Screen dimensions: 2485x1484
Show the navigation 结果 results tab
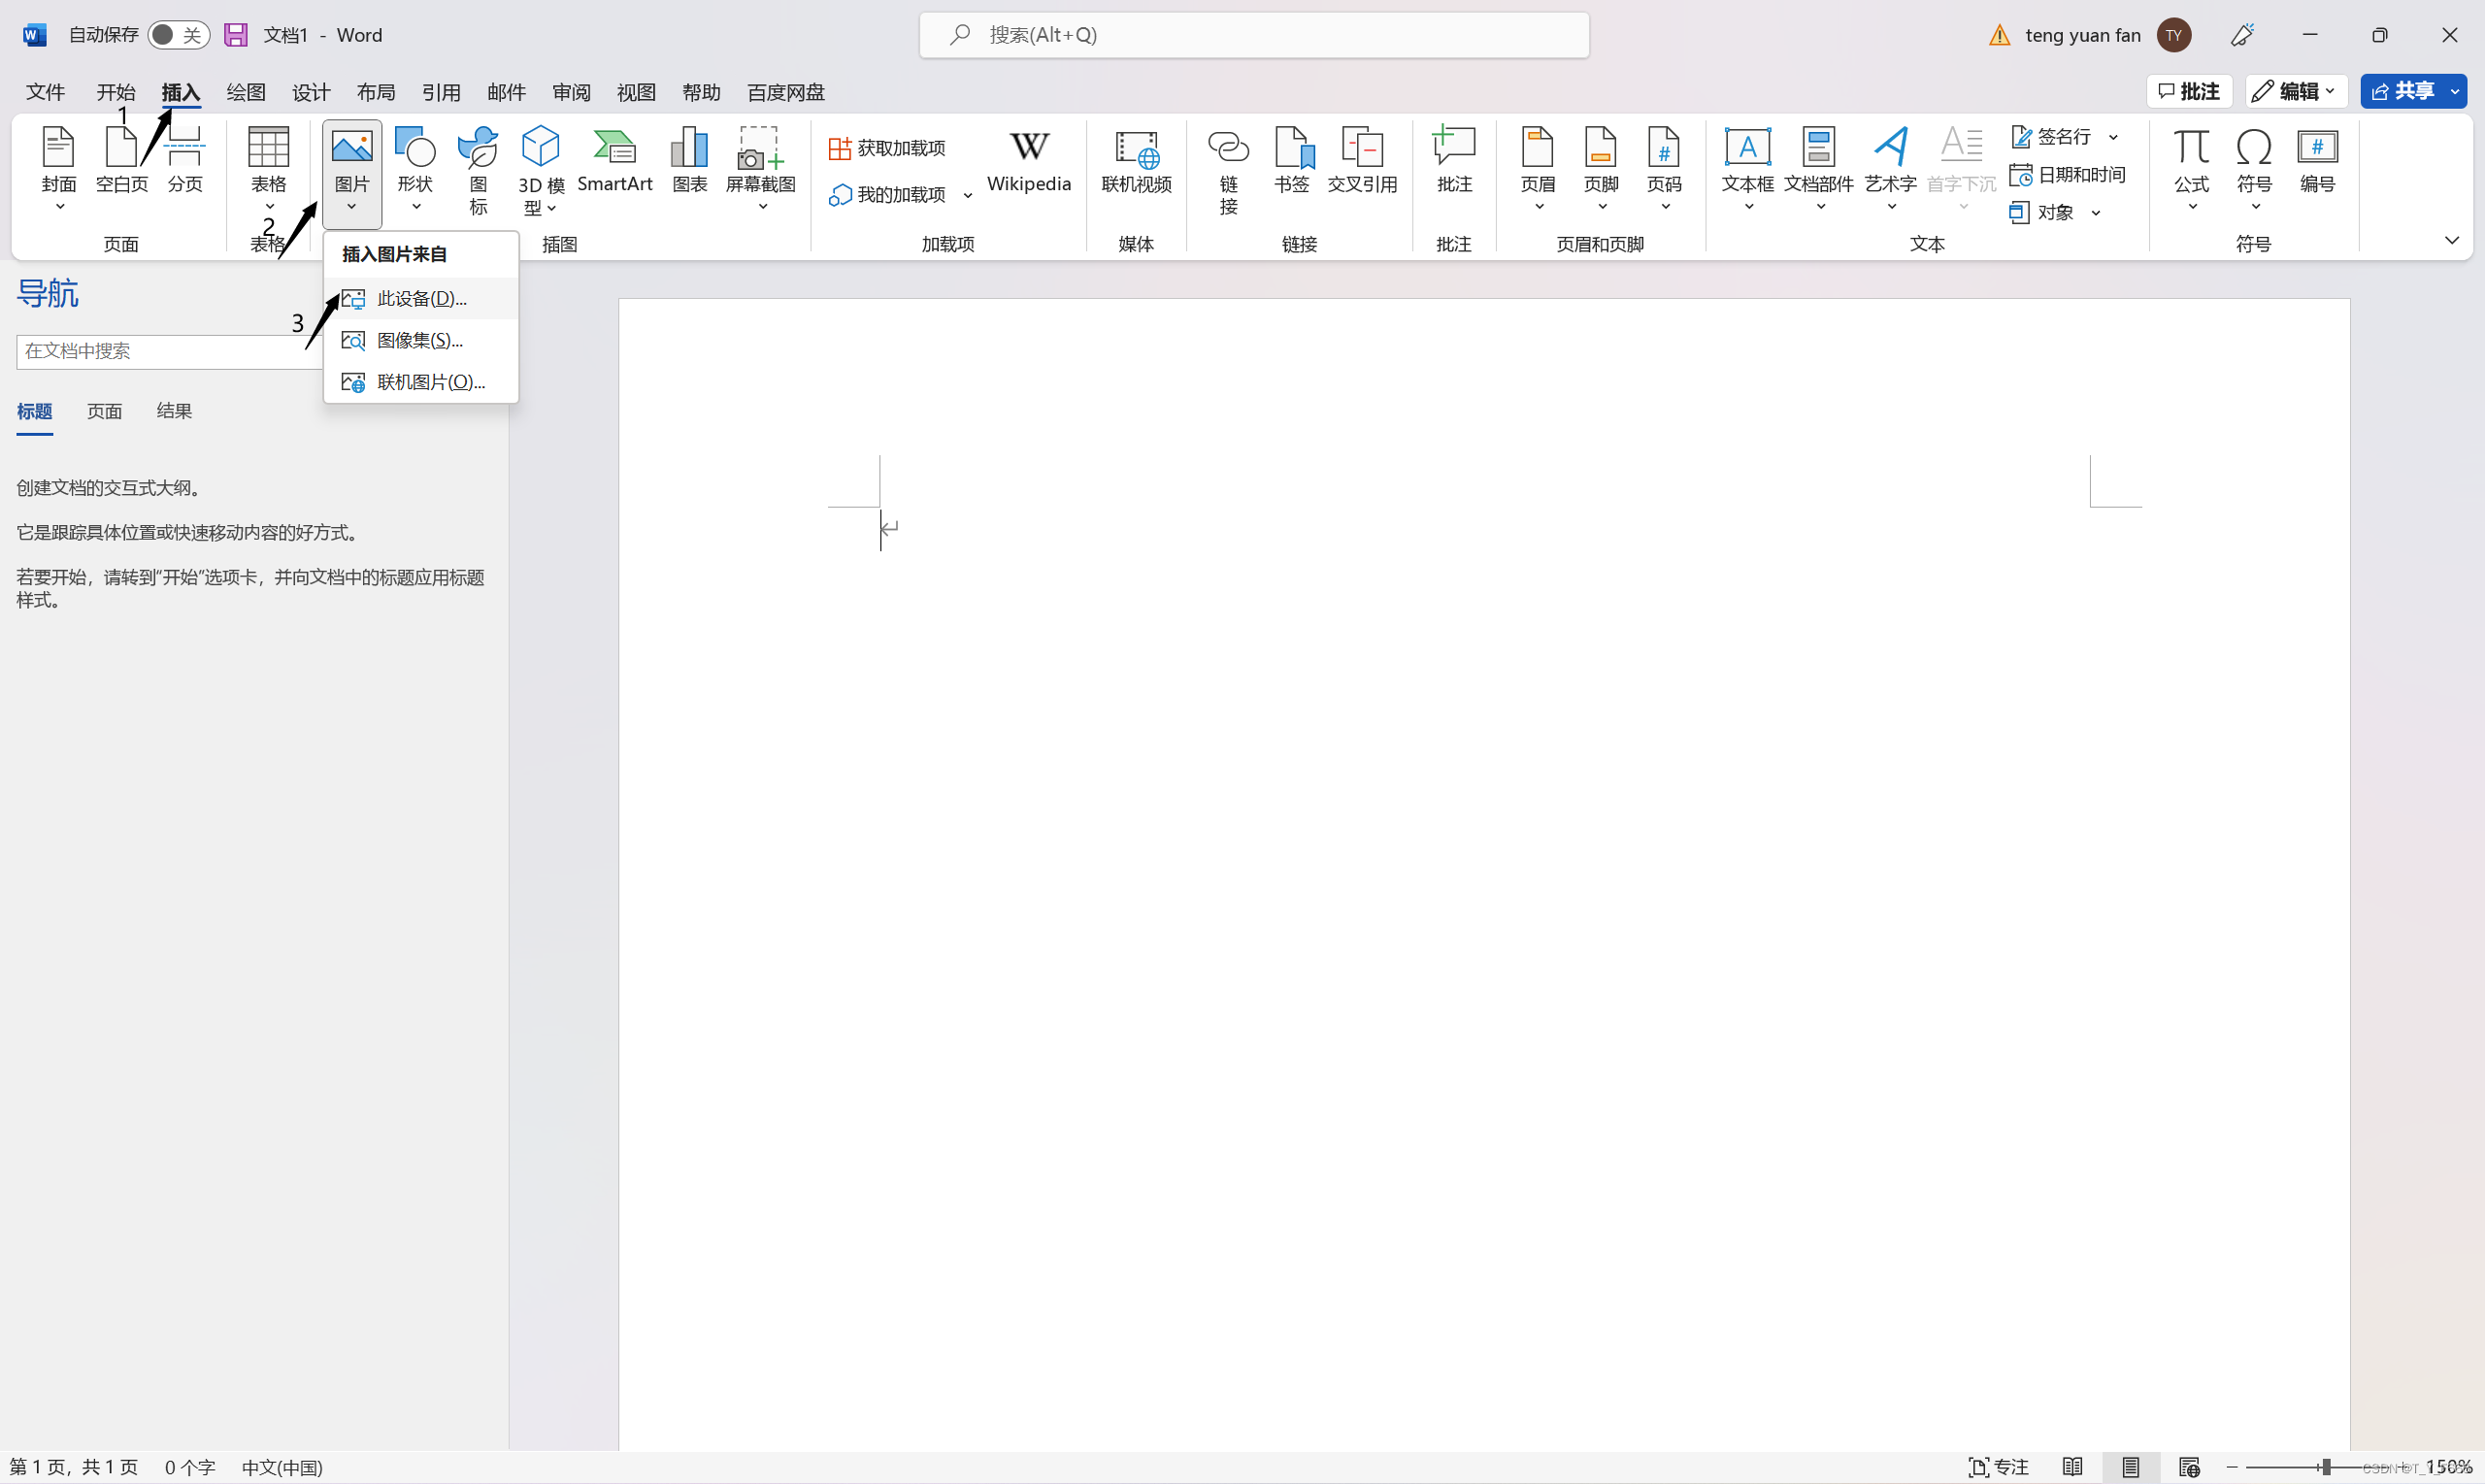[174, 411]
